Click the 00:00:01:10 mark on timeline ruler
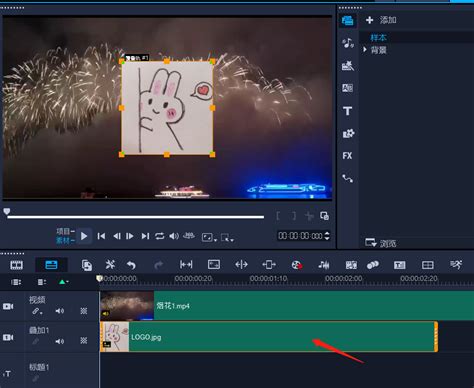474x388 pixels. pyautogui.click(x=268, y=278)
